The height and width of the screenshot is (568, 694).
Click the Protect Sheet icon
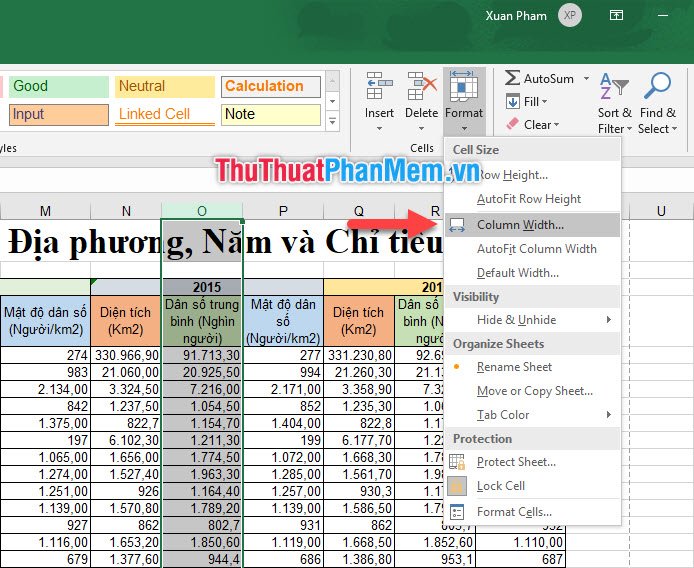click(x=457, y=462)
